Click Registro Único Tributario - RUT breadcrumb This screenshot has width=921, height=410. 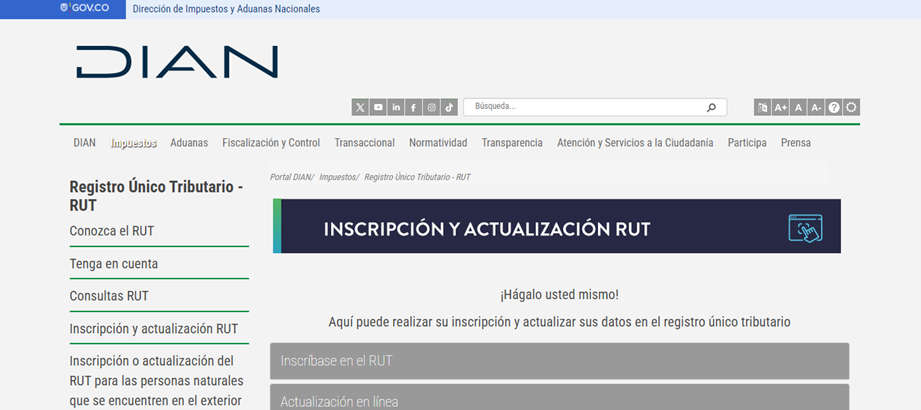click(418, 177)
